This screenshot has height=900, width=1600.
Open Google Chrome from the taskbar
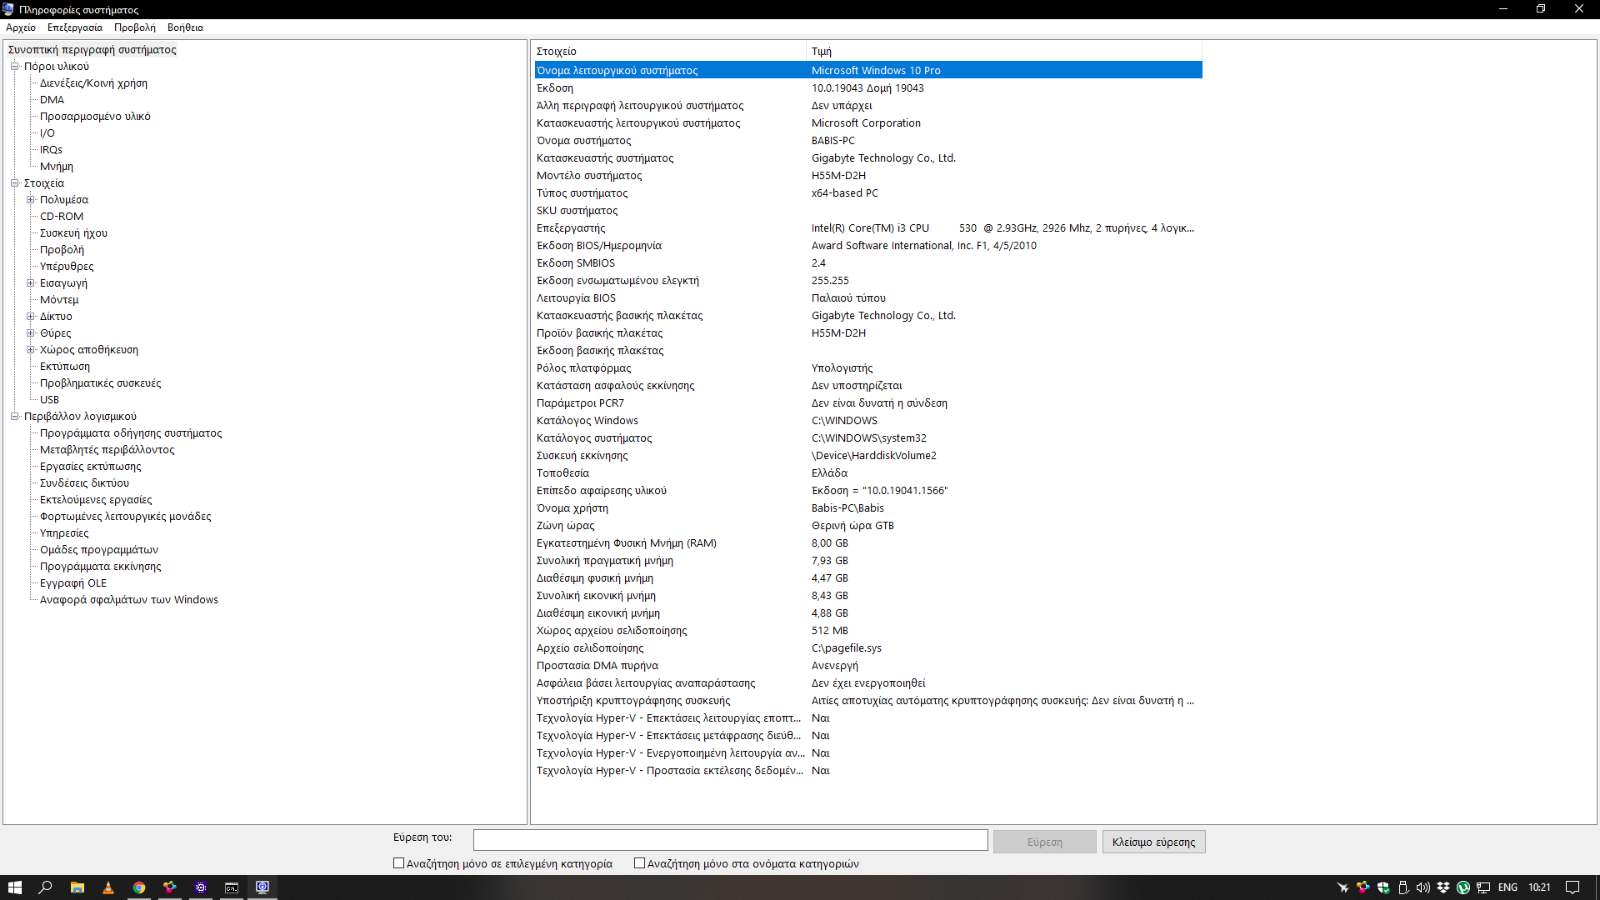(139, 887)
